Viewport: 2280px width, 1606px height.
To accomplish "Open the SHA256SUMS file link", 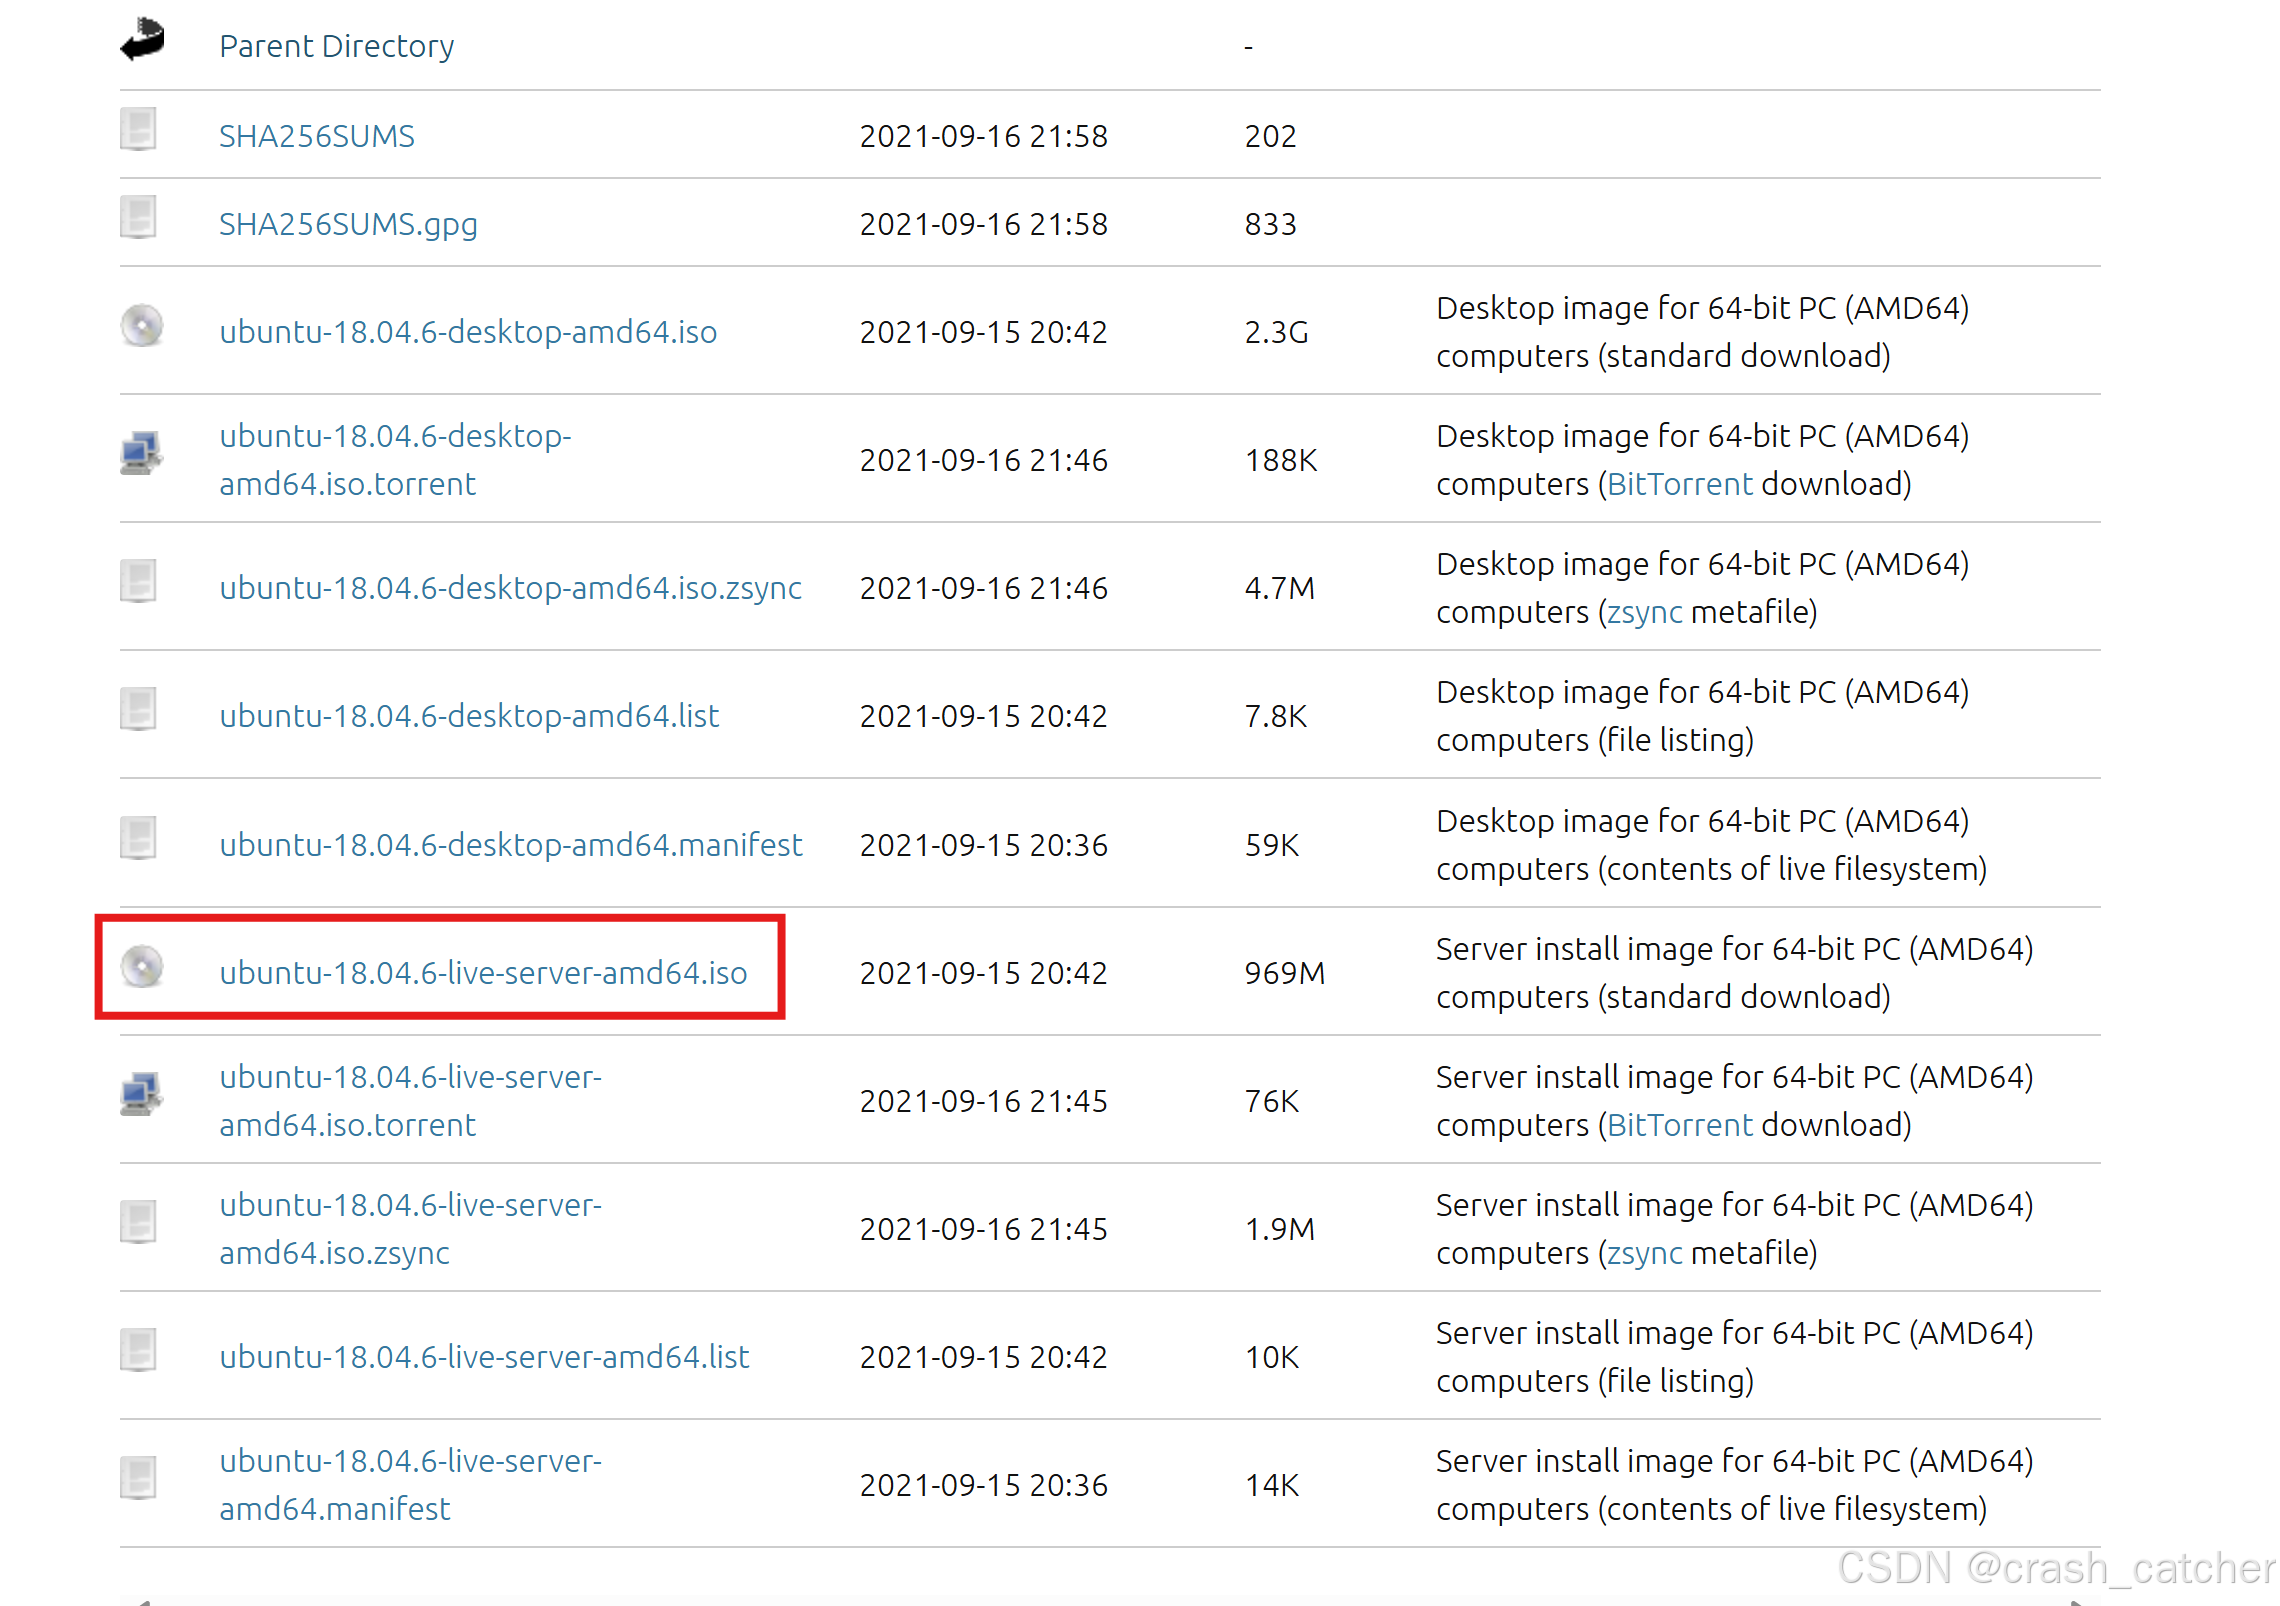I will pyautogui.click(x=317, y=136).
